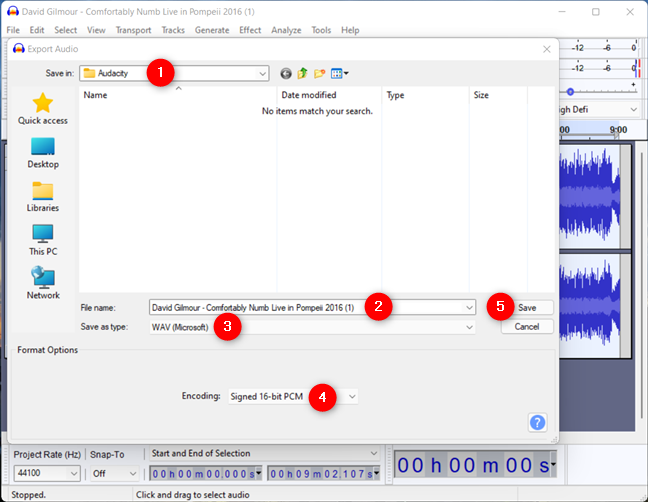Open the Snap-To dropdown
Screen dimensions: 648x502
133,473
